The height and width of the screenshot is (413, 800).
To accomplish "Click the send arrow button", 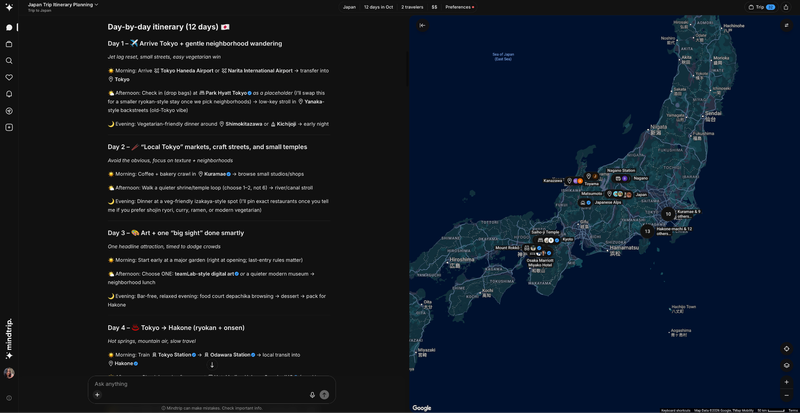I will [324, 395].
